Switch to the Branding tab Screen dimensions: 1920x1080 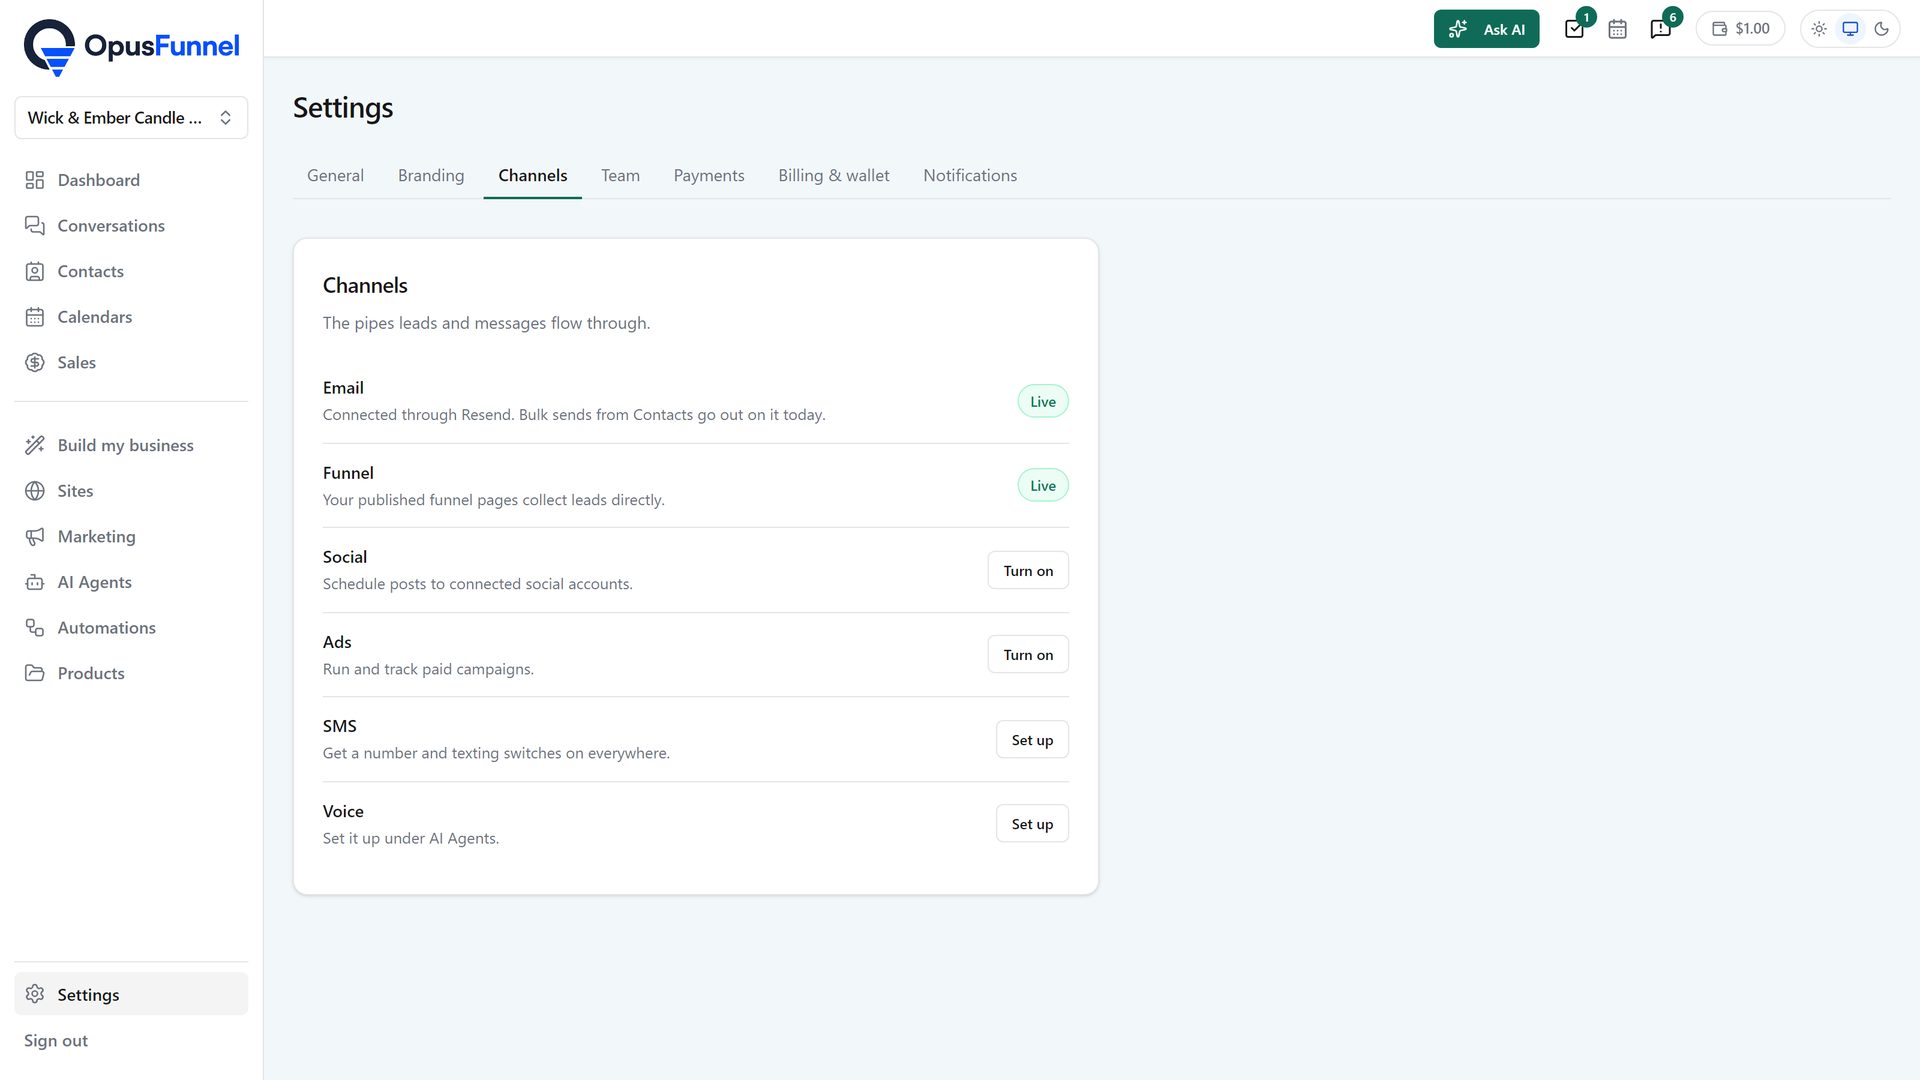click(x=431, y=176)
